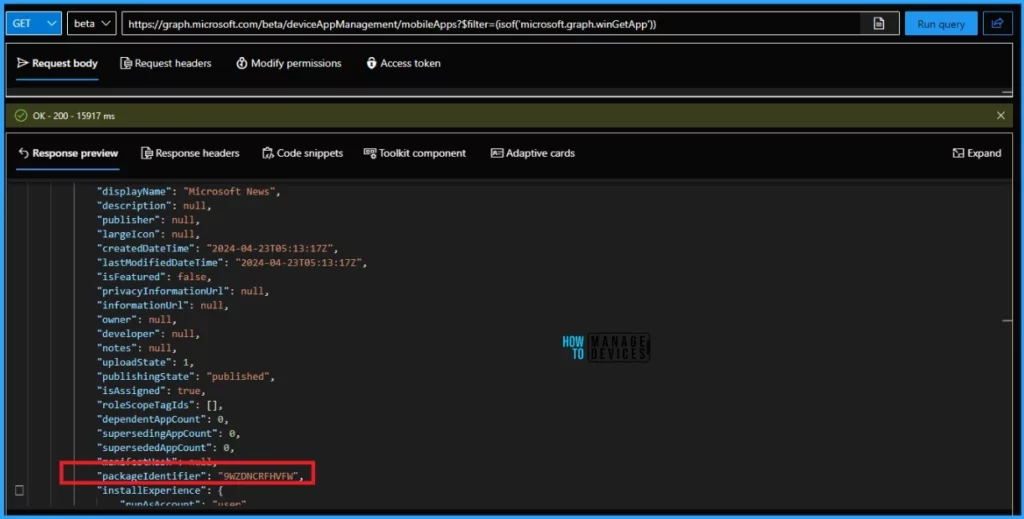Viewport: 1024px width, 519px height.
Task: Click the Expand response button
Action: (977, 153)
